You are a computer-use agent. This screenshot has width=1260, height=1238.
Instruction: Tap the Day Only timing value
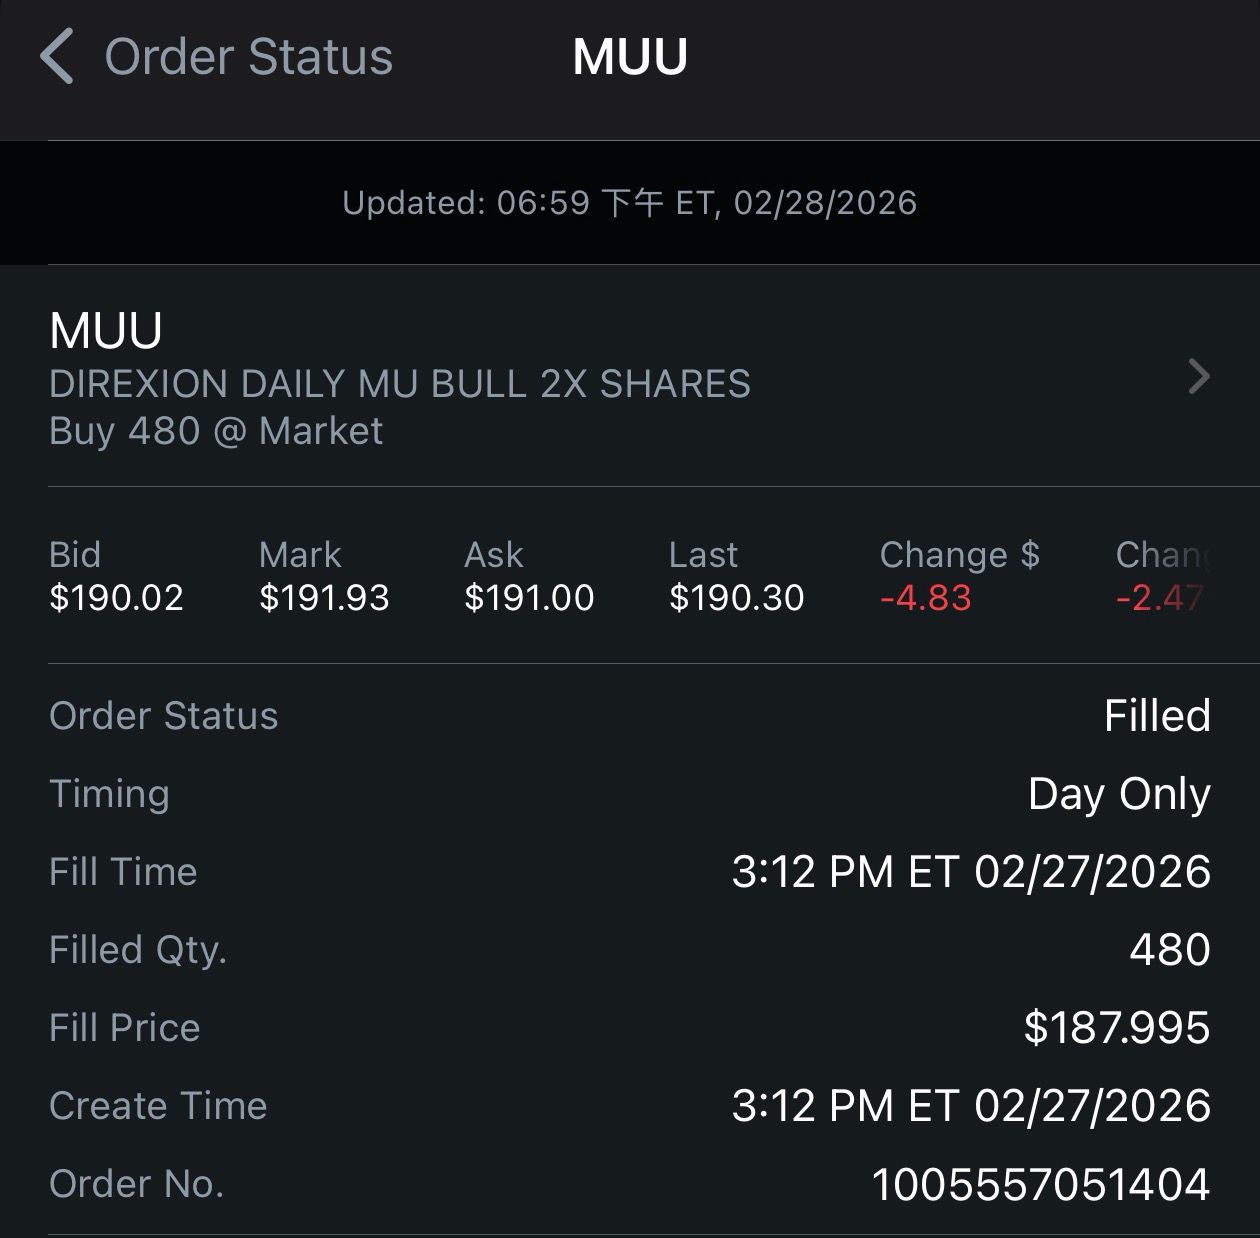(x=1119, y=794)
